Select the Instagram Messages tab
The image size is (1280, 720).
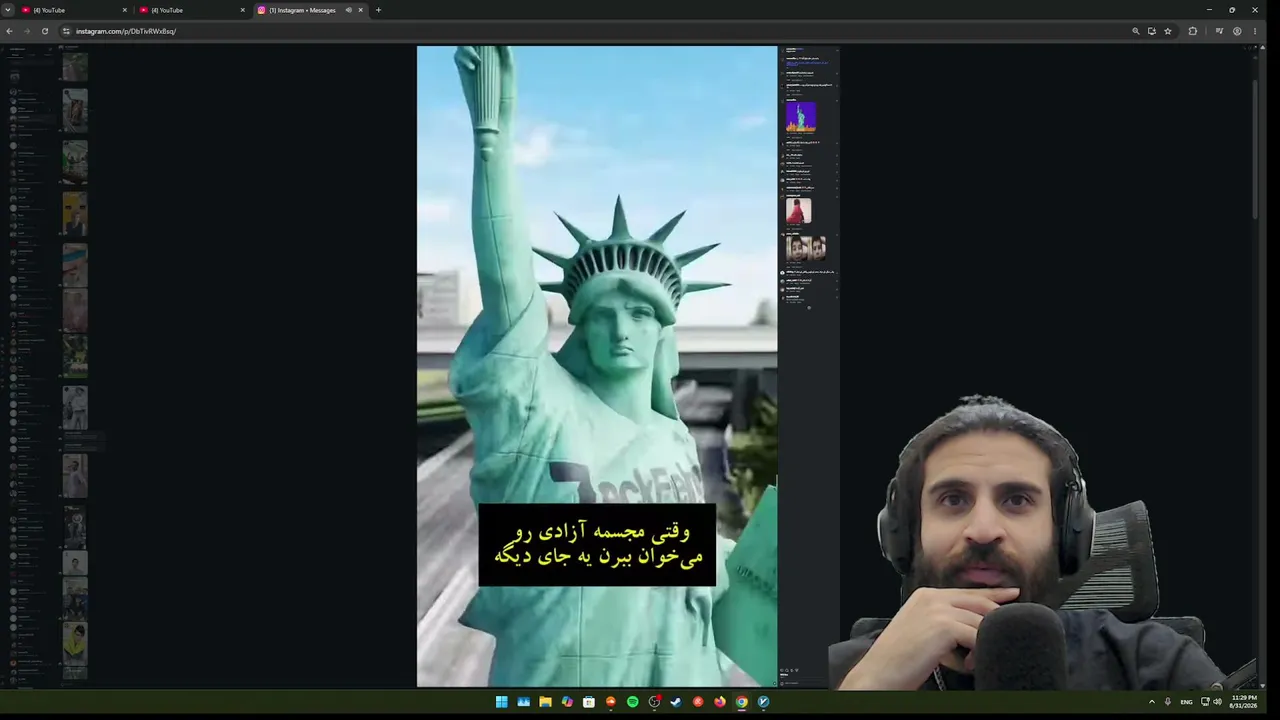tap(310, 10)
